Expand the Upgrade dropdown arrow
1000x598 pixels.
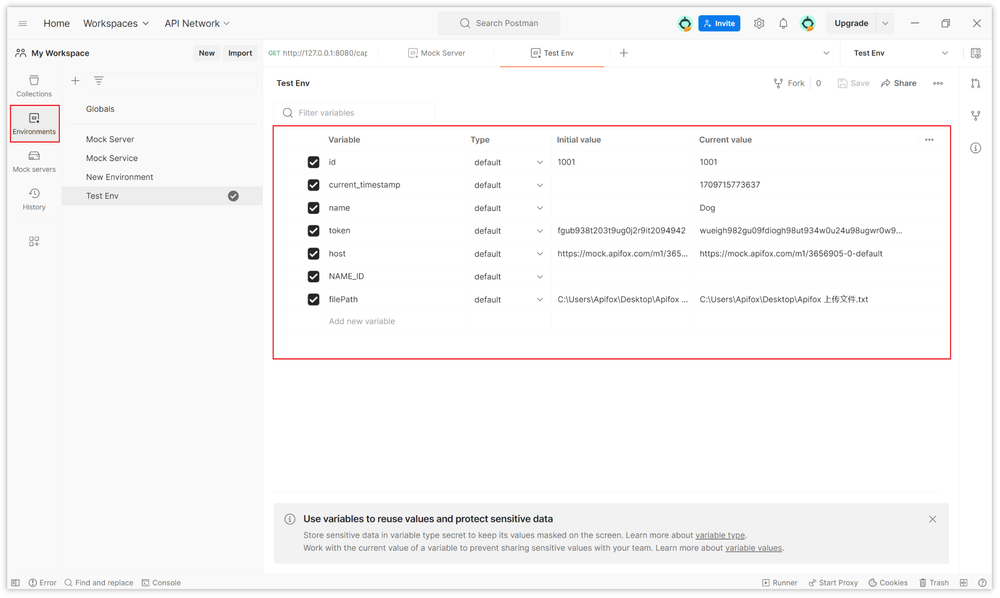884,22
